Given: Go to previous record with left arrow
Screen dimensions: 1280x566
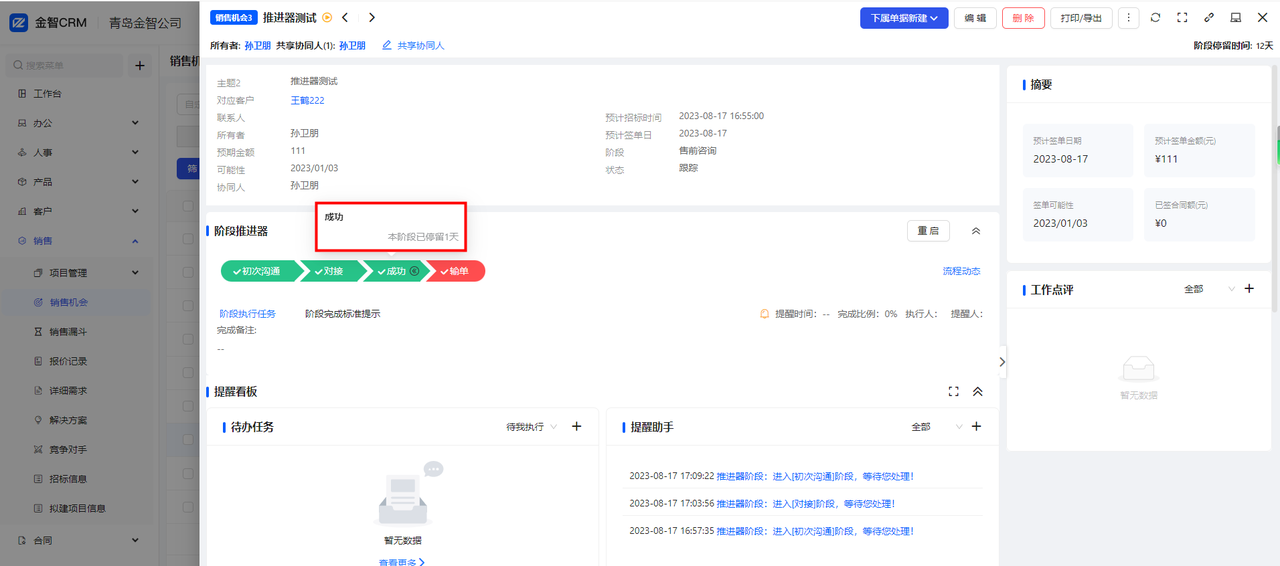Looking at the screenshot, I should [345, 17].
